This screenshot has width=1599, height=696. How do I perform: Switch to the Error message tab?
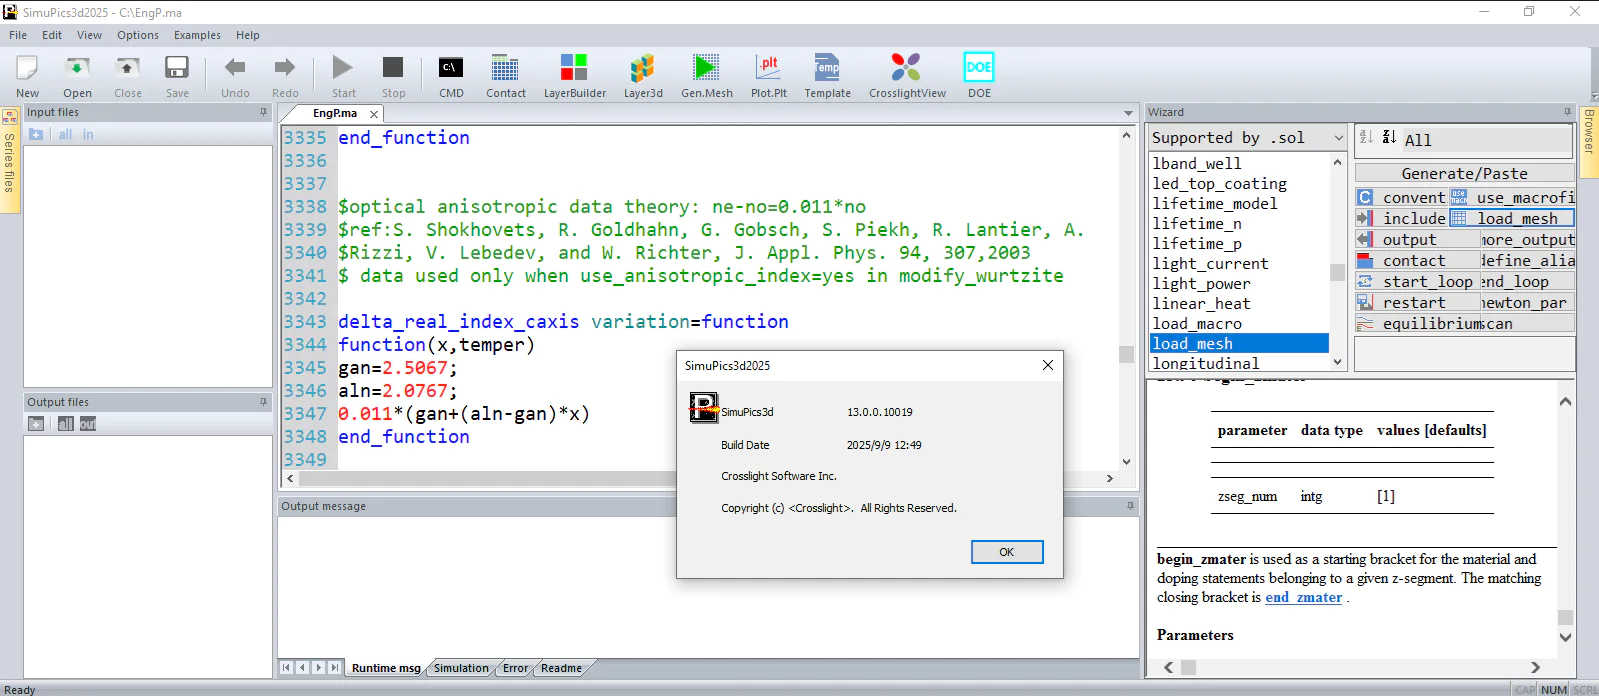(515, 668)
